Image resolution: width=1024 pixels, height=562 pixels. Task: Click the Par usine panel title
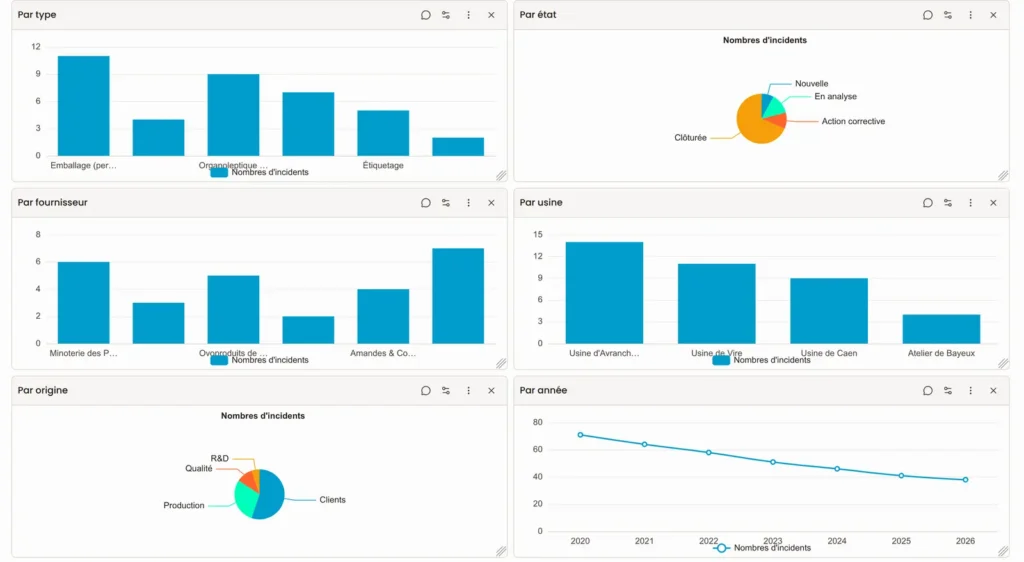(x=541, y=202)
